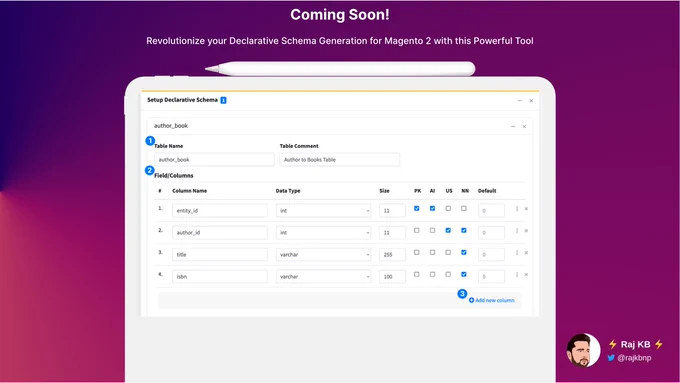Click the Twitter bird icon

coord(611,358)
